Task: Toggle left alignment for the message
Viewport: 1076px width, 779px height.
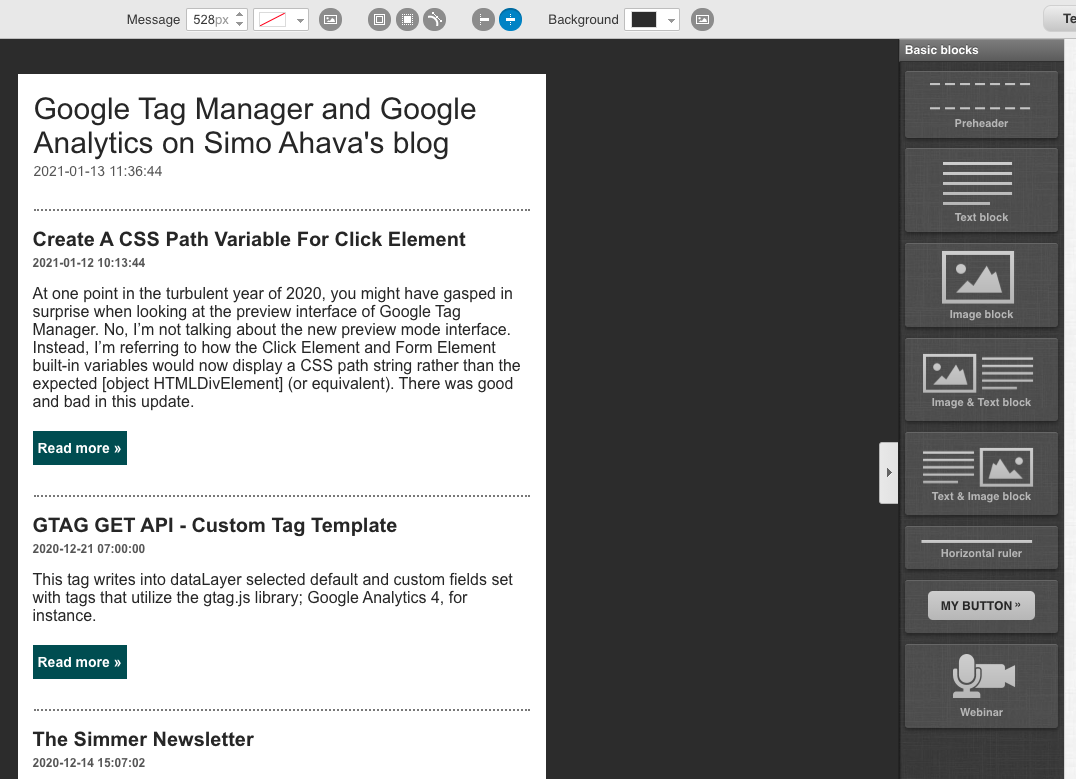Action: click(x=483, y=19)
